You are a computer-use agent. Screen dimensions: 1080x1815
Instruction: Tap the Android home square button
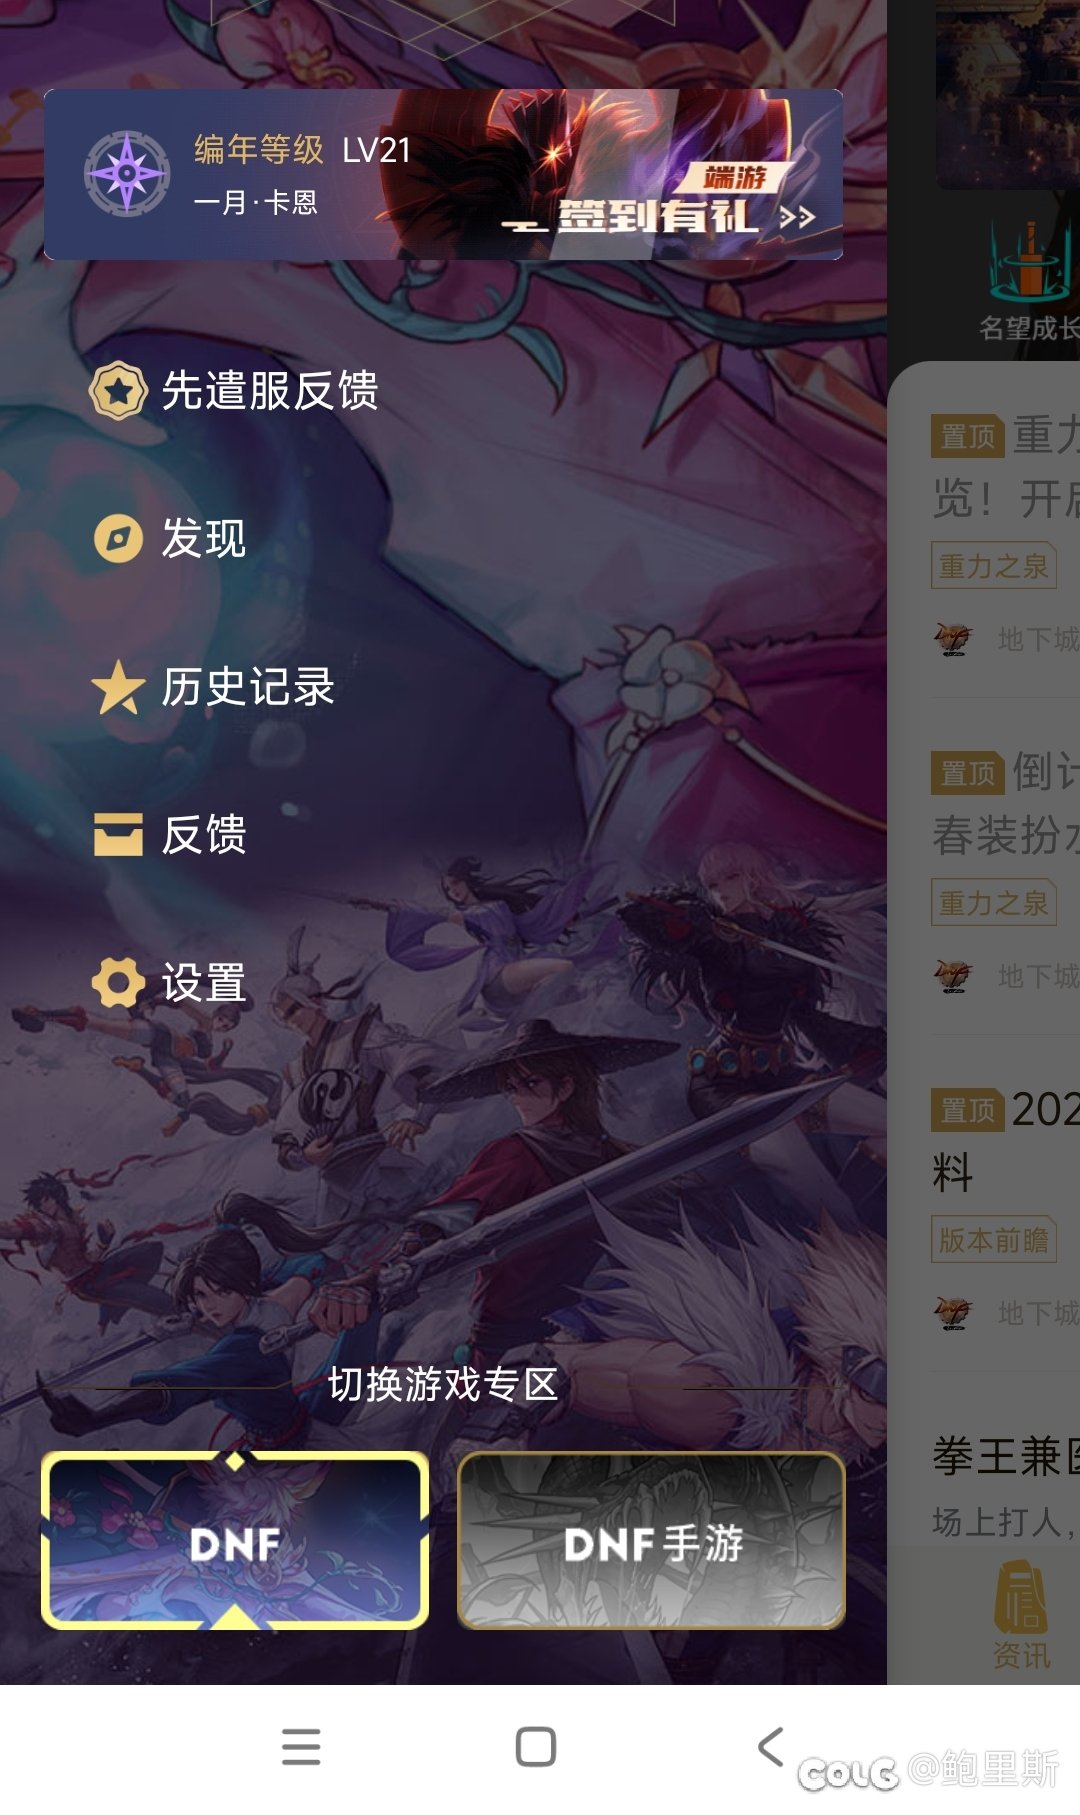536,1747
